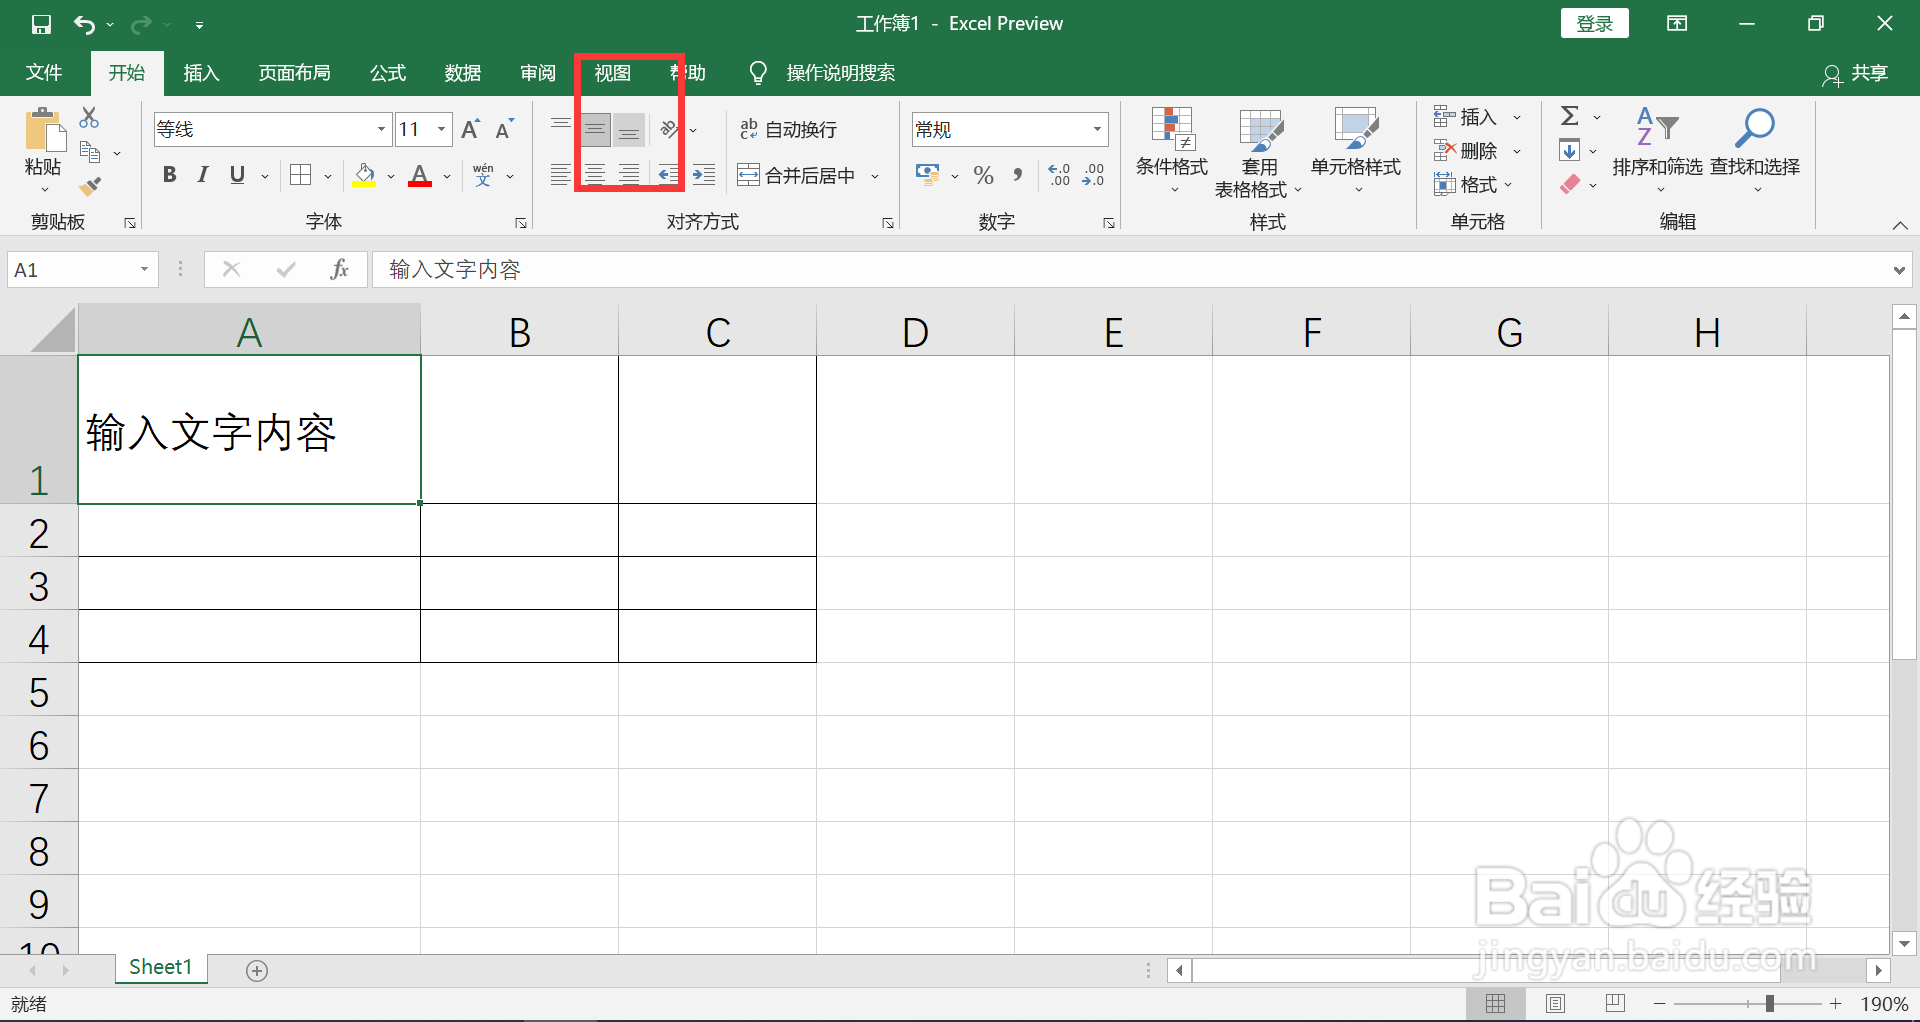Screen dimensions: 1920x1022
Task: Change text orientation angle
Action: pyautogui.click(x=670, y=129)
